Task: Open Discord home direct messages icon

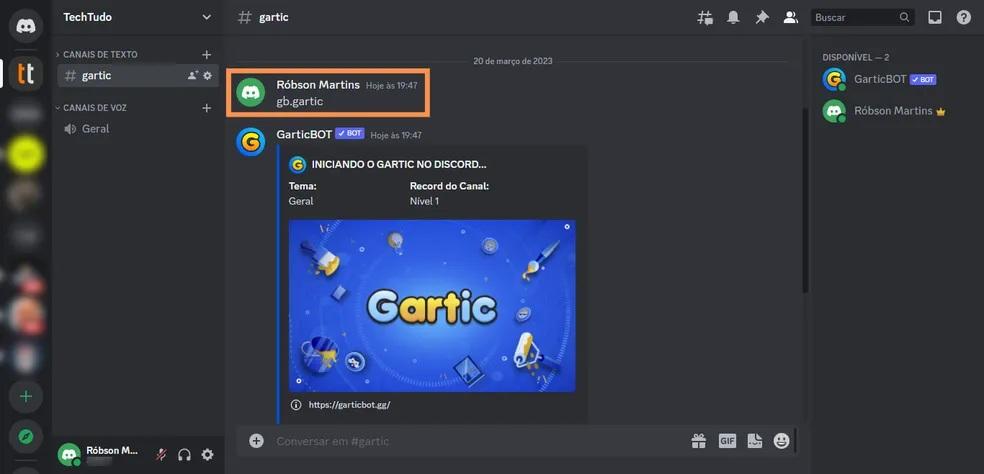Action: (26, 26)
